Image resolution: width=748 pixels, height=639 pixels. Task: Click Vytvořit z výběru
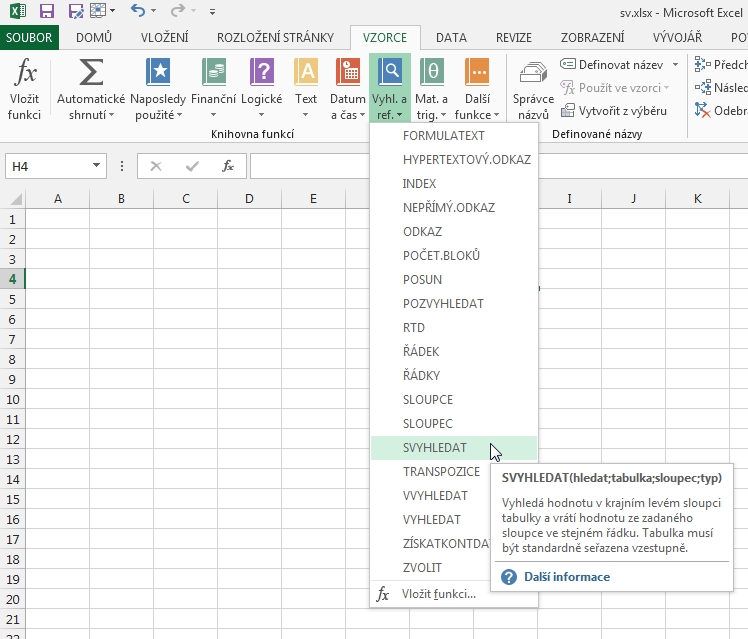[x=613, y=111]
